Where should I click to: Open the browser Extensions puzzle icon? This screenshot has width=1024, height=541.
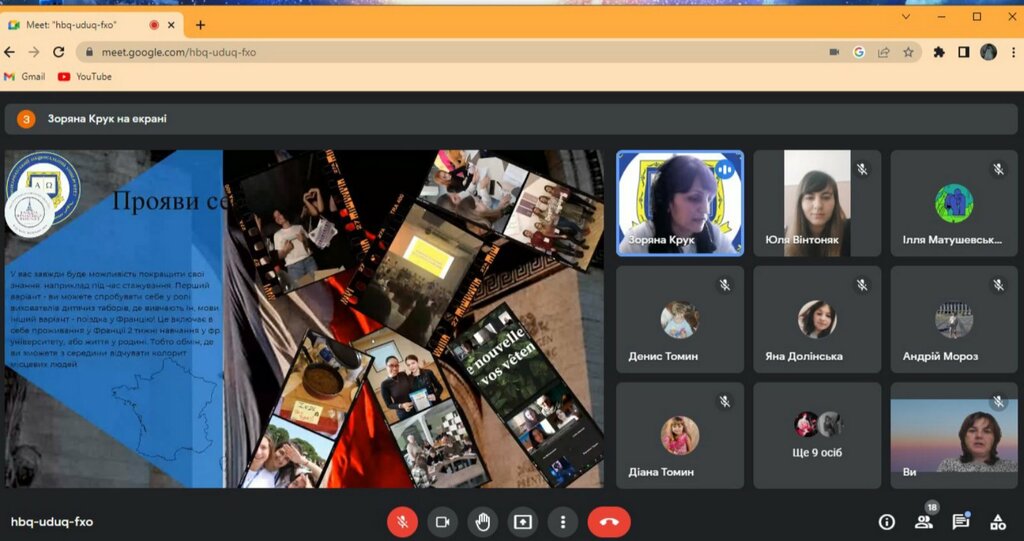[x=939, y=52]
